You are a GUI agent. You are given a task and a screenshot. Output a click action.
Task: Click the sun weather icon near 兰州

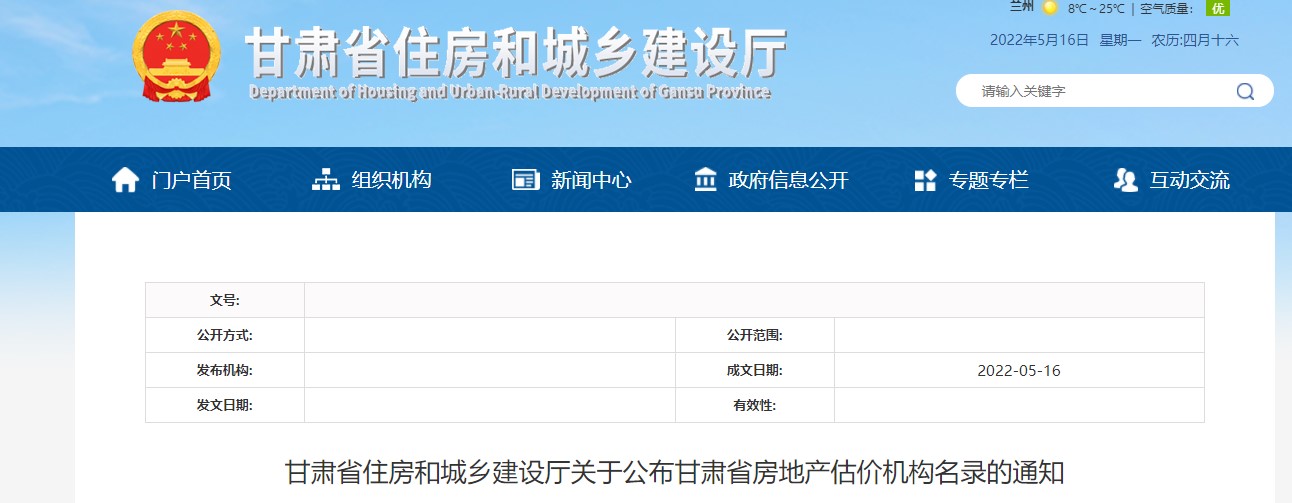pos(1049,8)
